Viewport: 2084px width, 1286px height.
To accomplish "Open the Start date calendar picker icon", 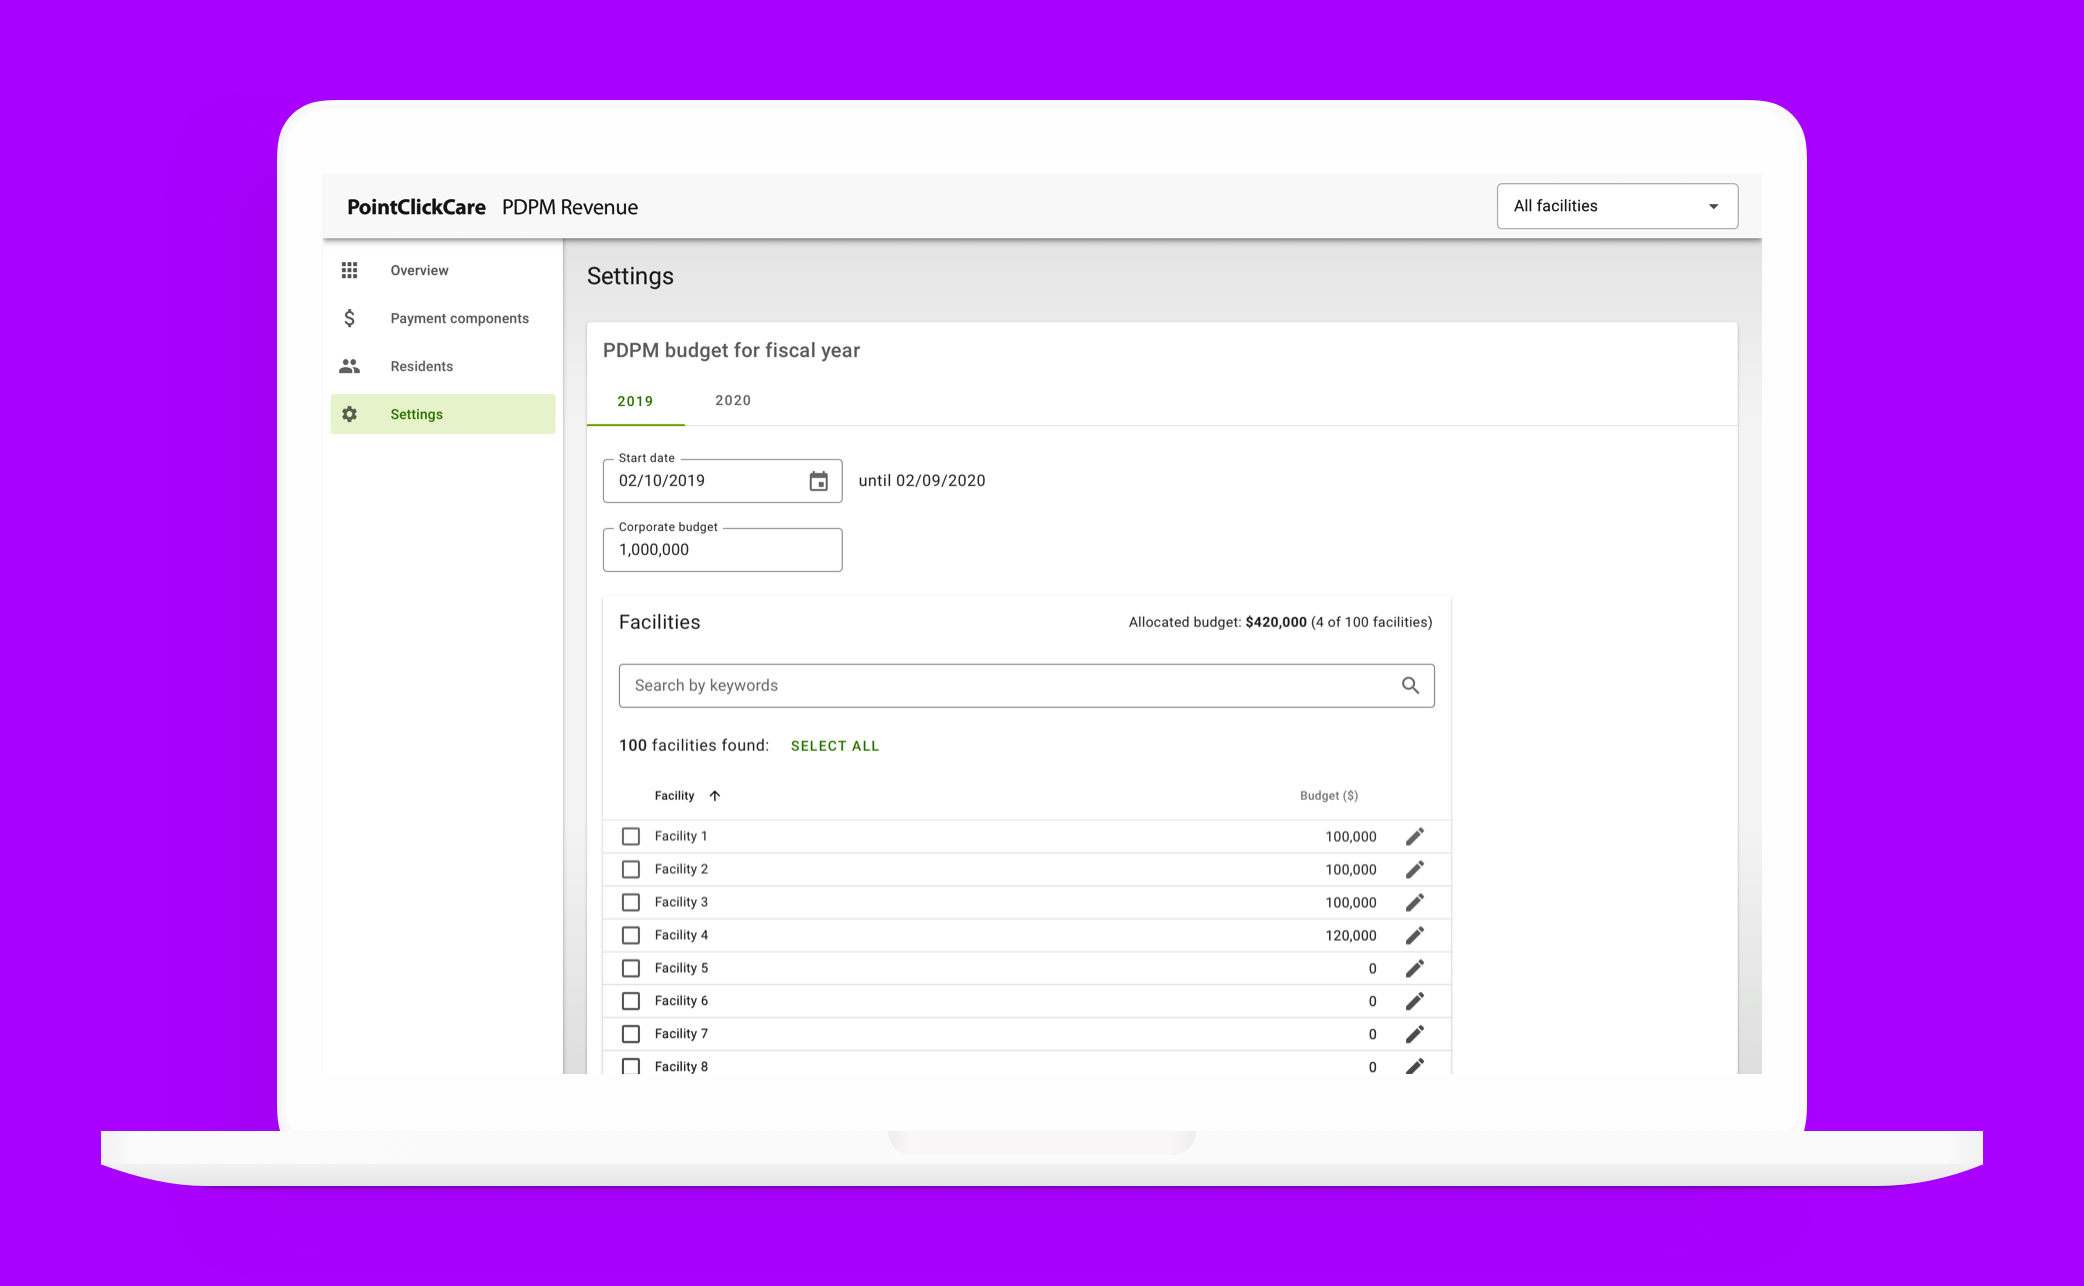I will tap(818, 481).
